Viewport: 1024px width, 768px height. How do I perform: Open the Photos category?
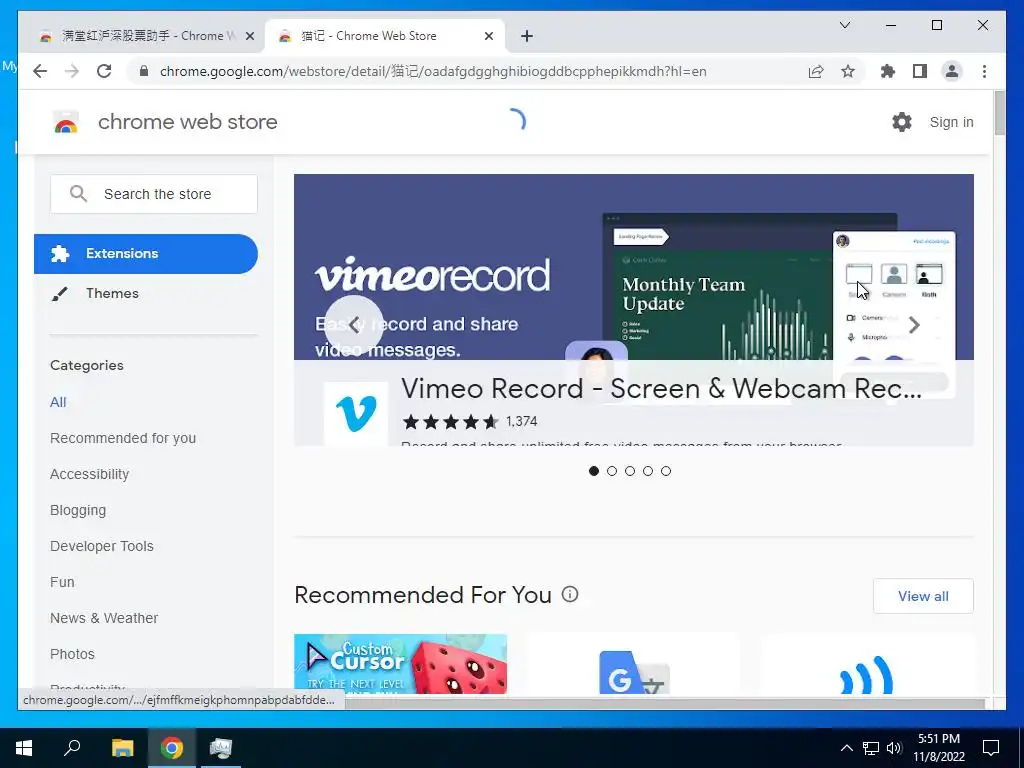point(72,654)
